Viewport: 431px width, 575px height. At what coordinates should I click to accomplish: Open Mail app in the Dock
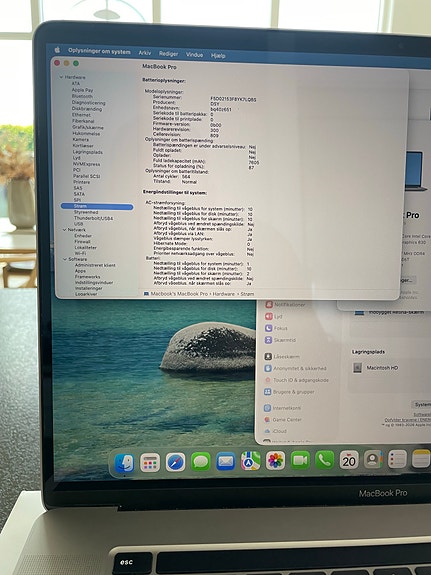click(226, 461)
